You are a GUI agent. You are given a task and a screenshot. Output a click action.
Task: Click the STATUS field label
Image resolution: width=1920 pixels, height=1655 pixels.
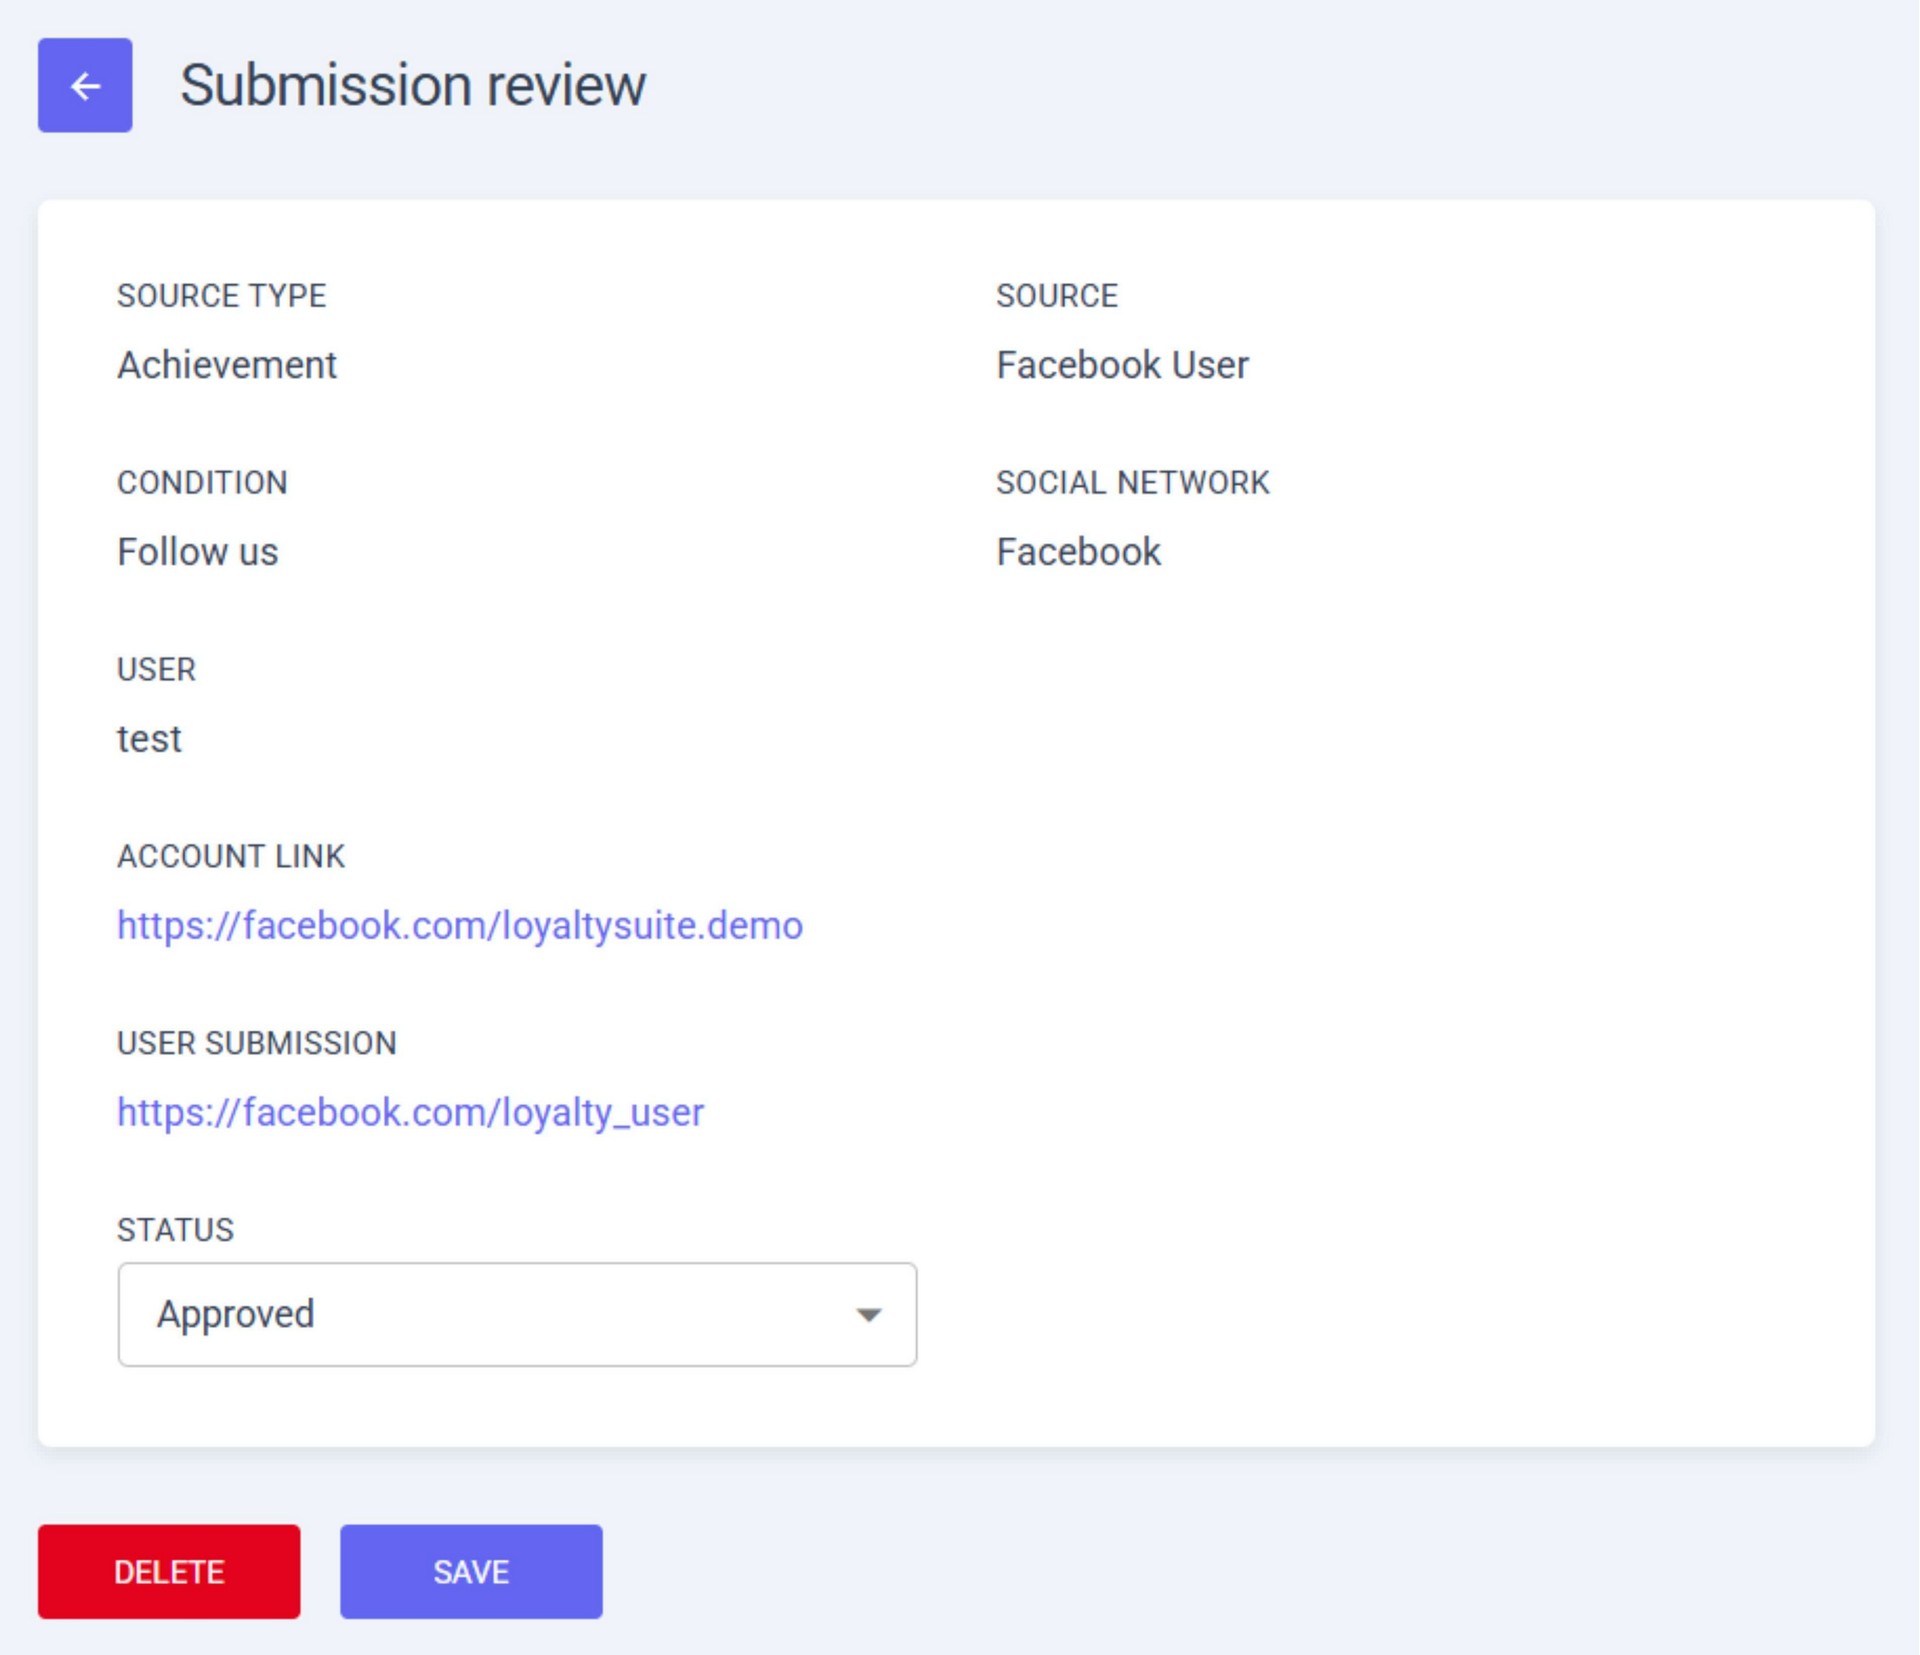[175, 1229]
